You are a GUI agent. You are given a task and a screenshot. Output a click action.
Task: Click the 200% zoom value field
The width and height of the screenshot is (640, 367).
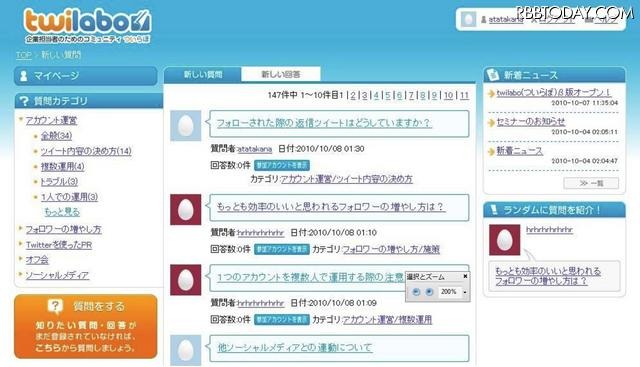click(x=449, y=292)
